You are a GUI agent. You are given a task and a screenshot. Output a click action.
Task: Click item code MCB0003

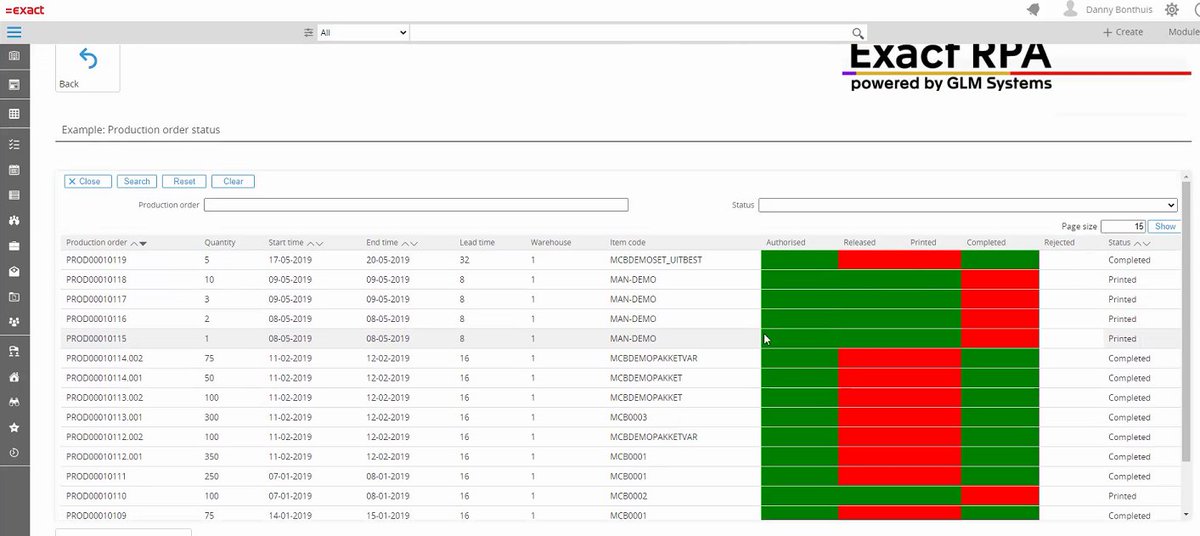[628, 417]
